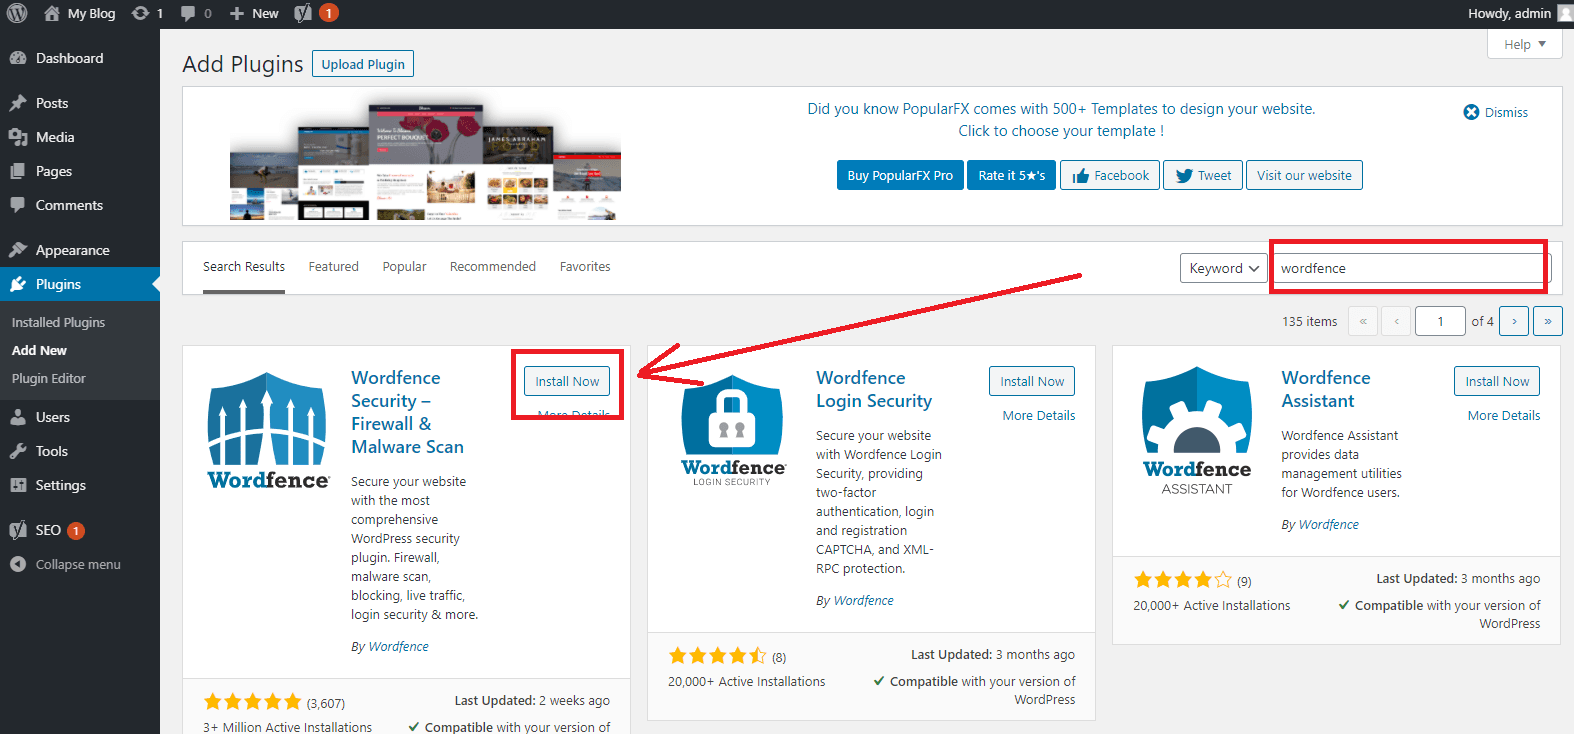The width and height of the screenshot is (1574, 734).
Task: Open Installed Plugins submenu item
Action: click(58, 322)
